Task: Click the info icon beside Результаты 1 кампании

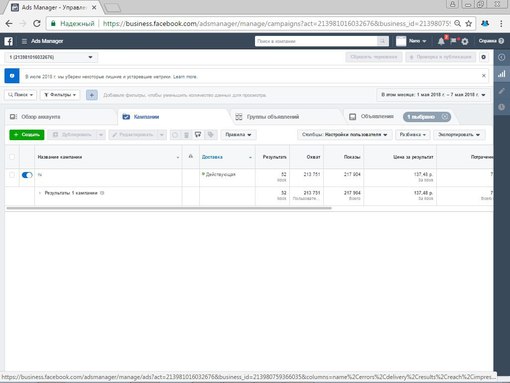Action: 102,193
